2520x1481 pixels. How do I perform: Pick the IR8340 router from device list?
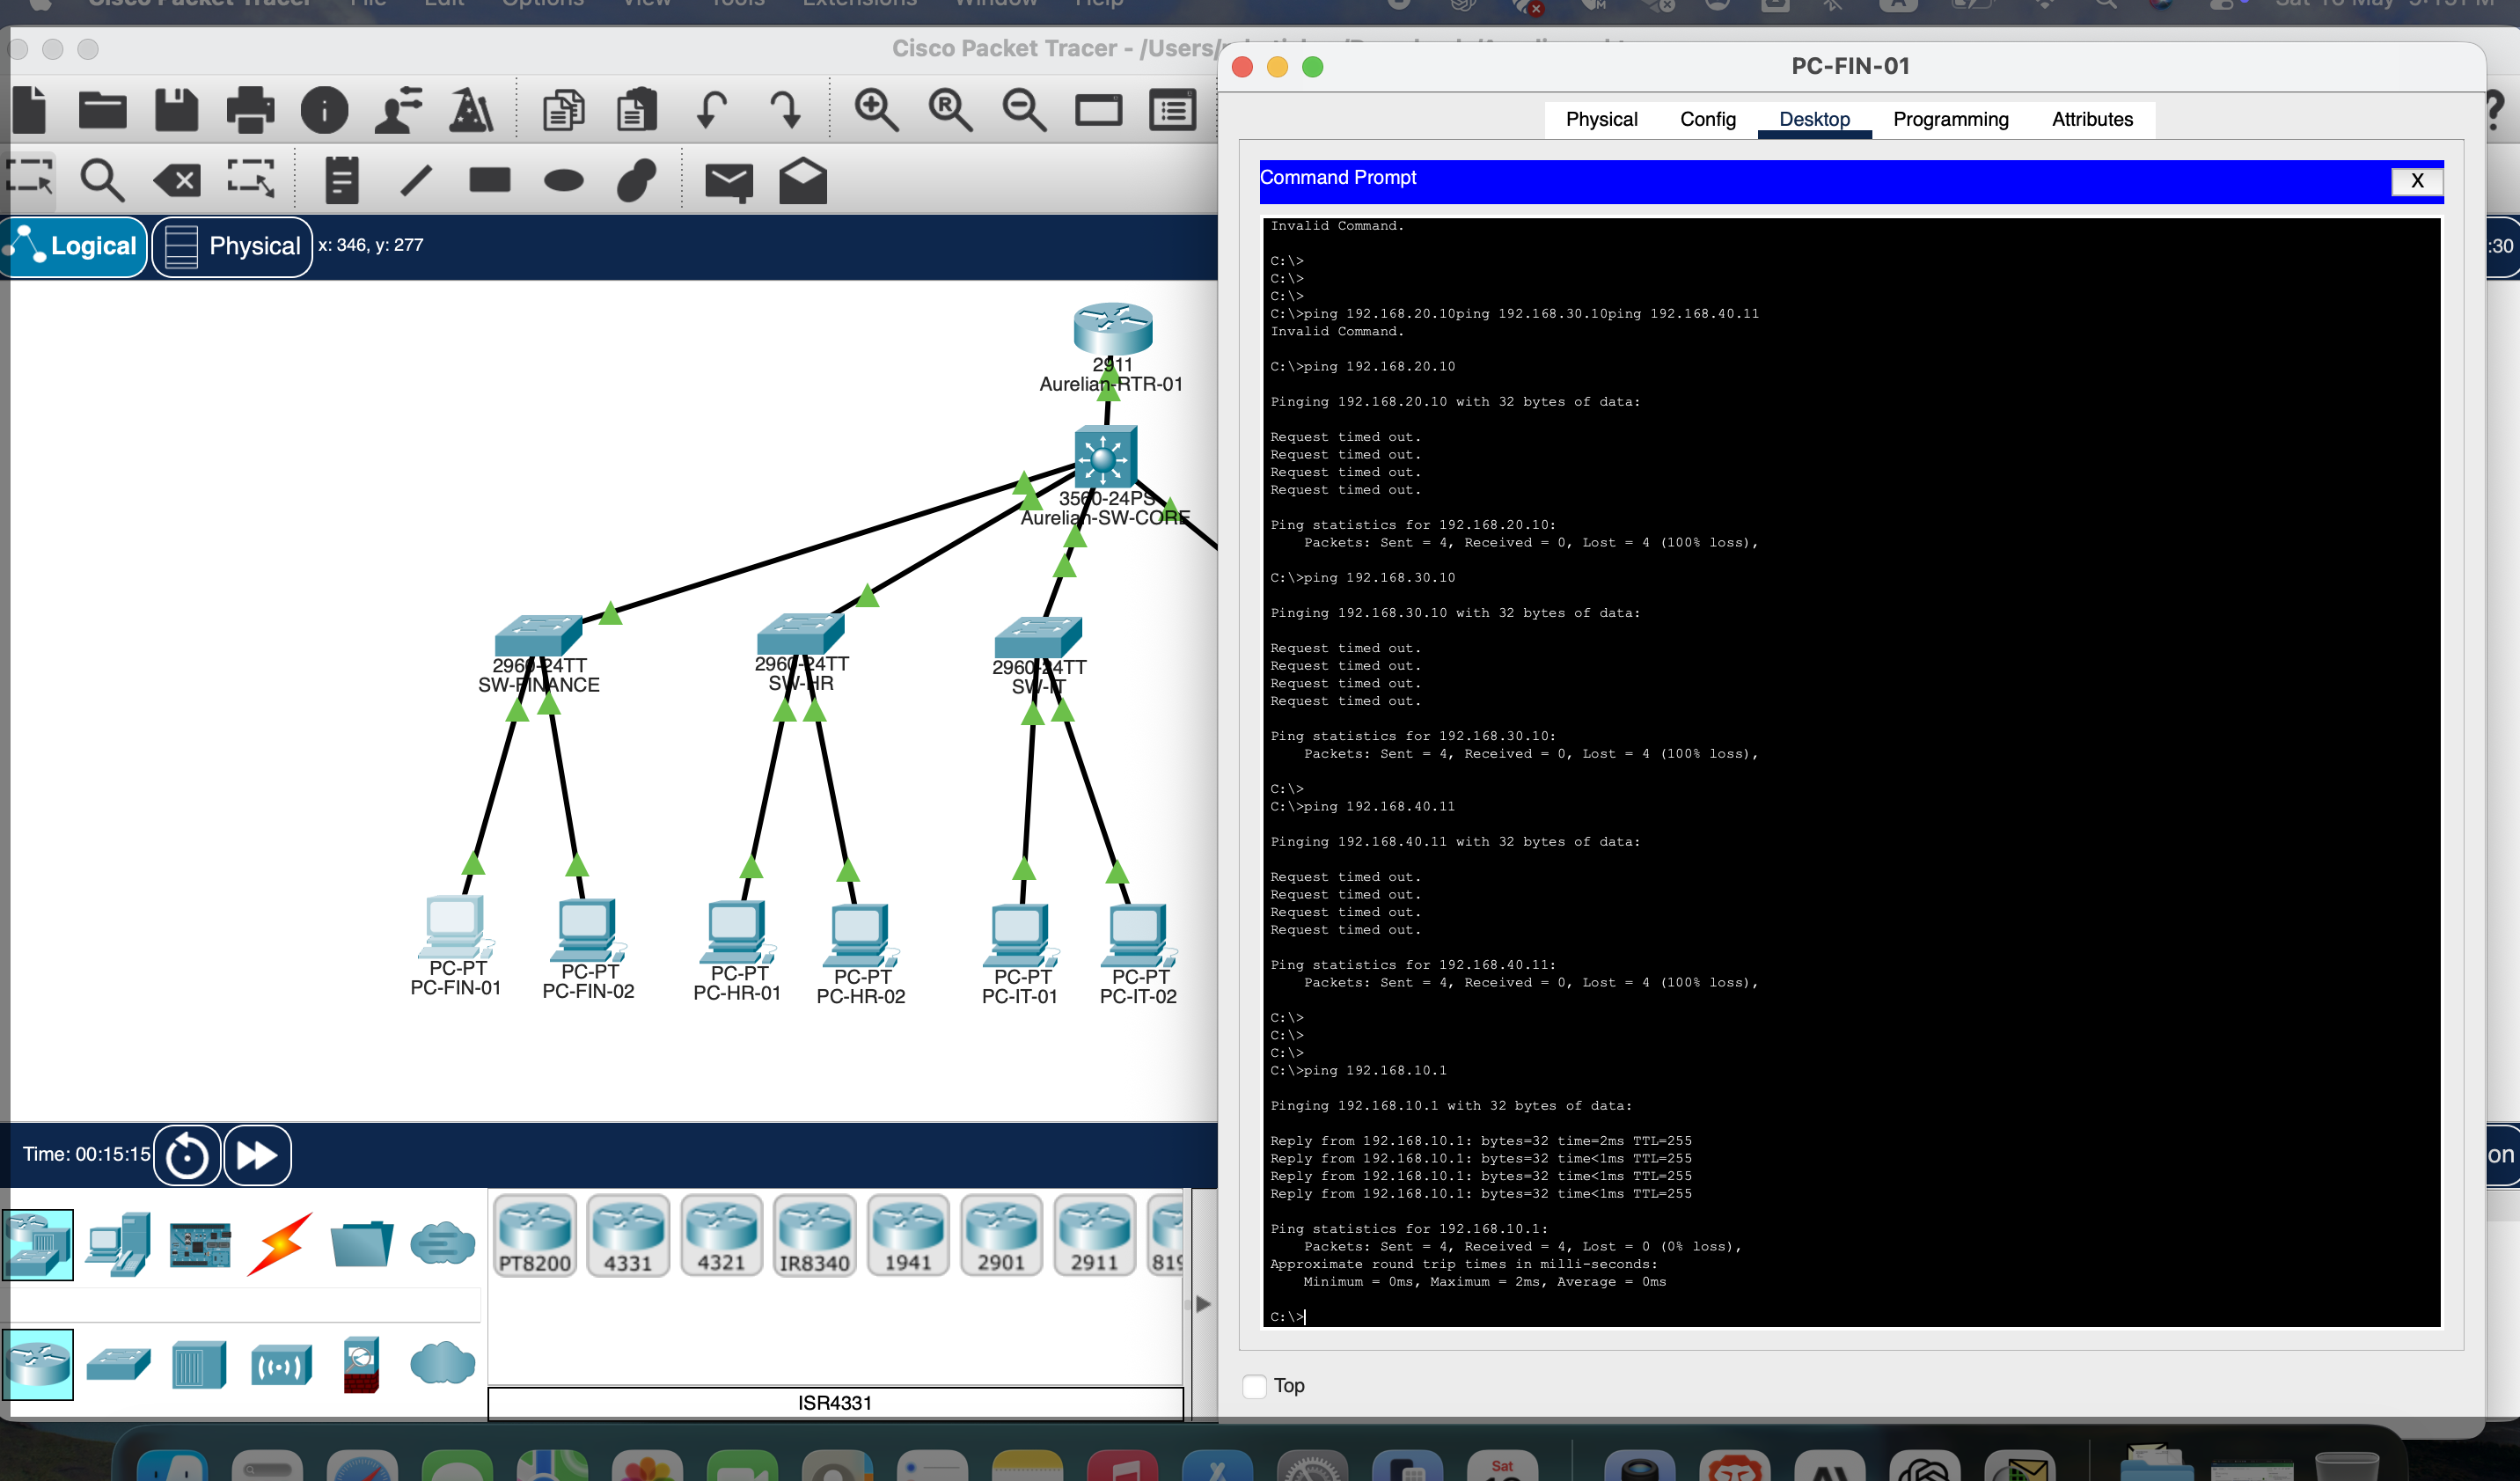coord(815,1236)
